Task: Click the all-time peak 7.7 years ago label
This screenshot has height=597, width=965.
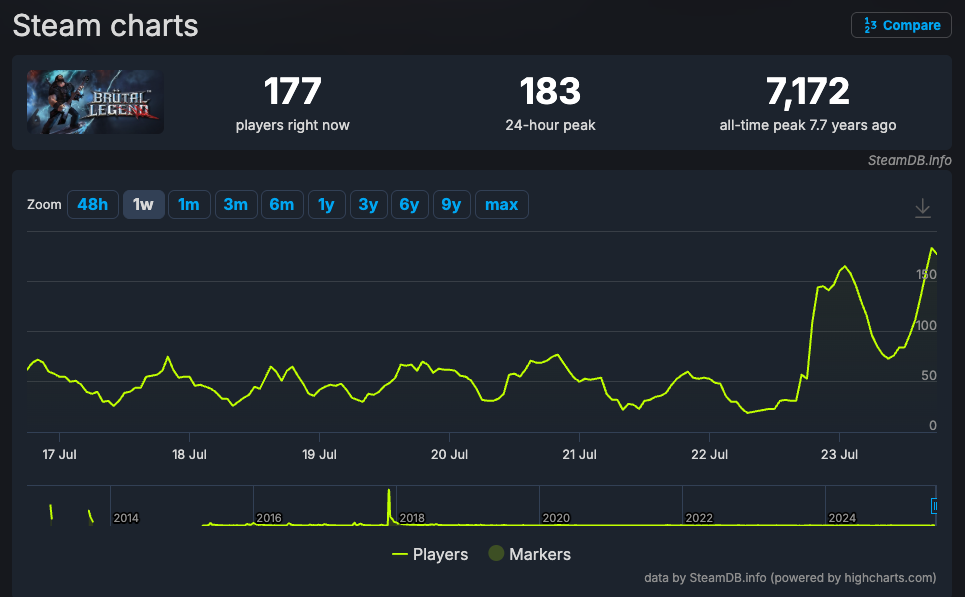Action: pyautogui.click(x=807, y=126)
